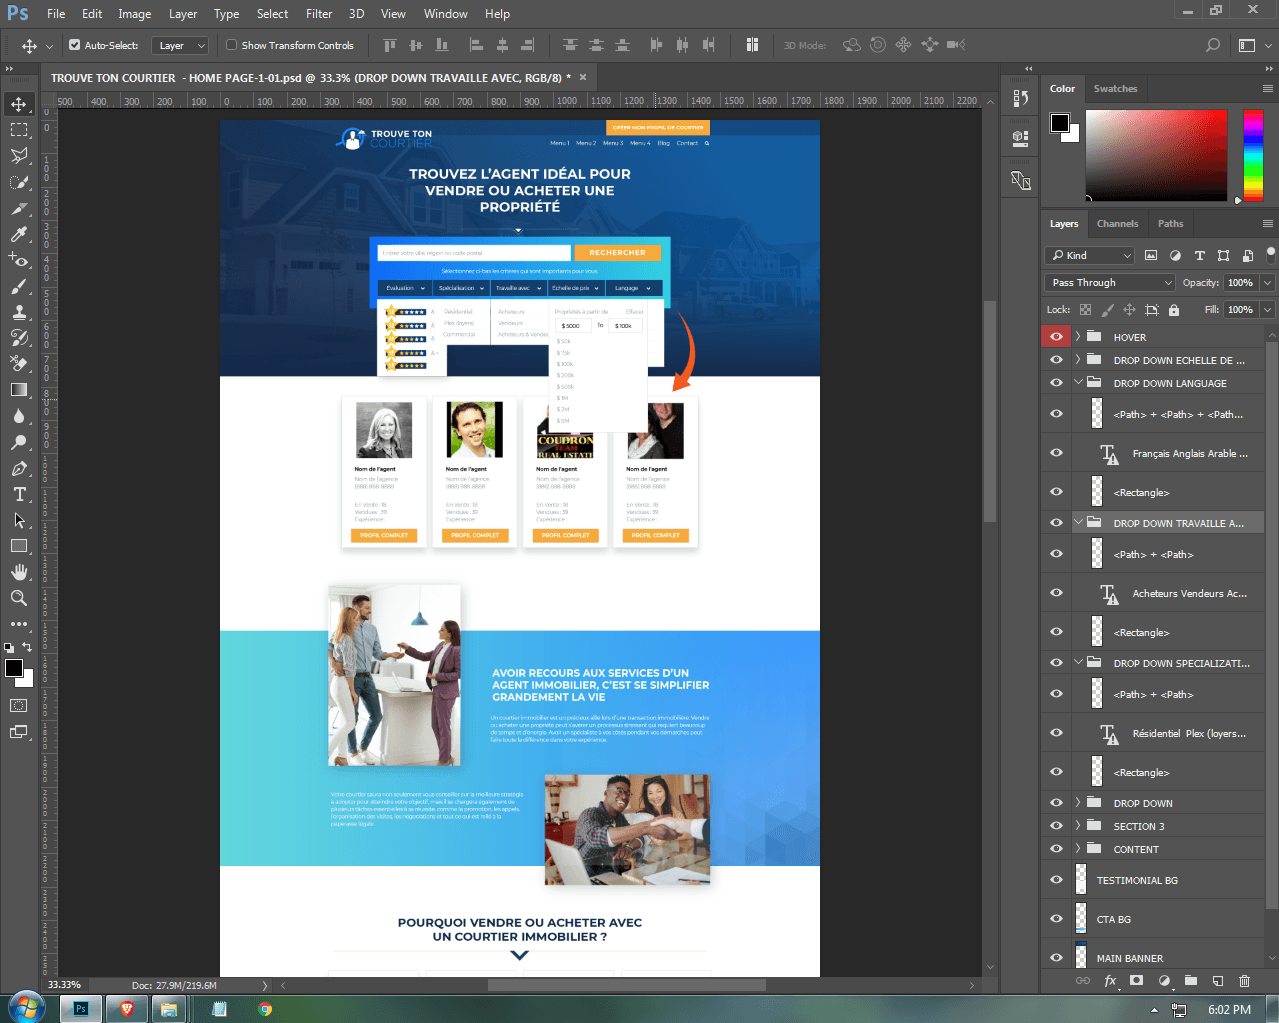
Task: Open the Fill dropdown arrow
Action: [x=1268, y=310]
